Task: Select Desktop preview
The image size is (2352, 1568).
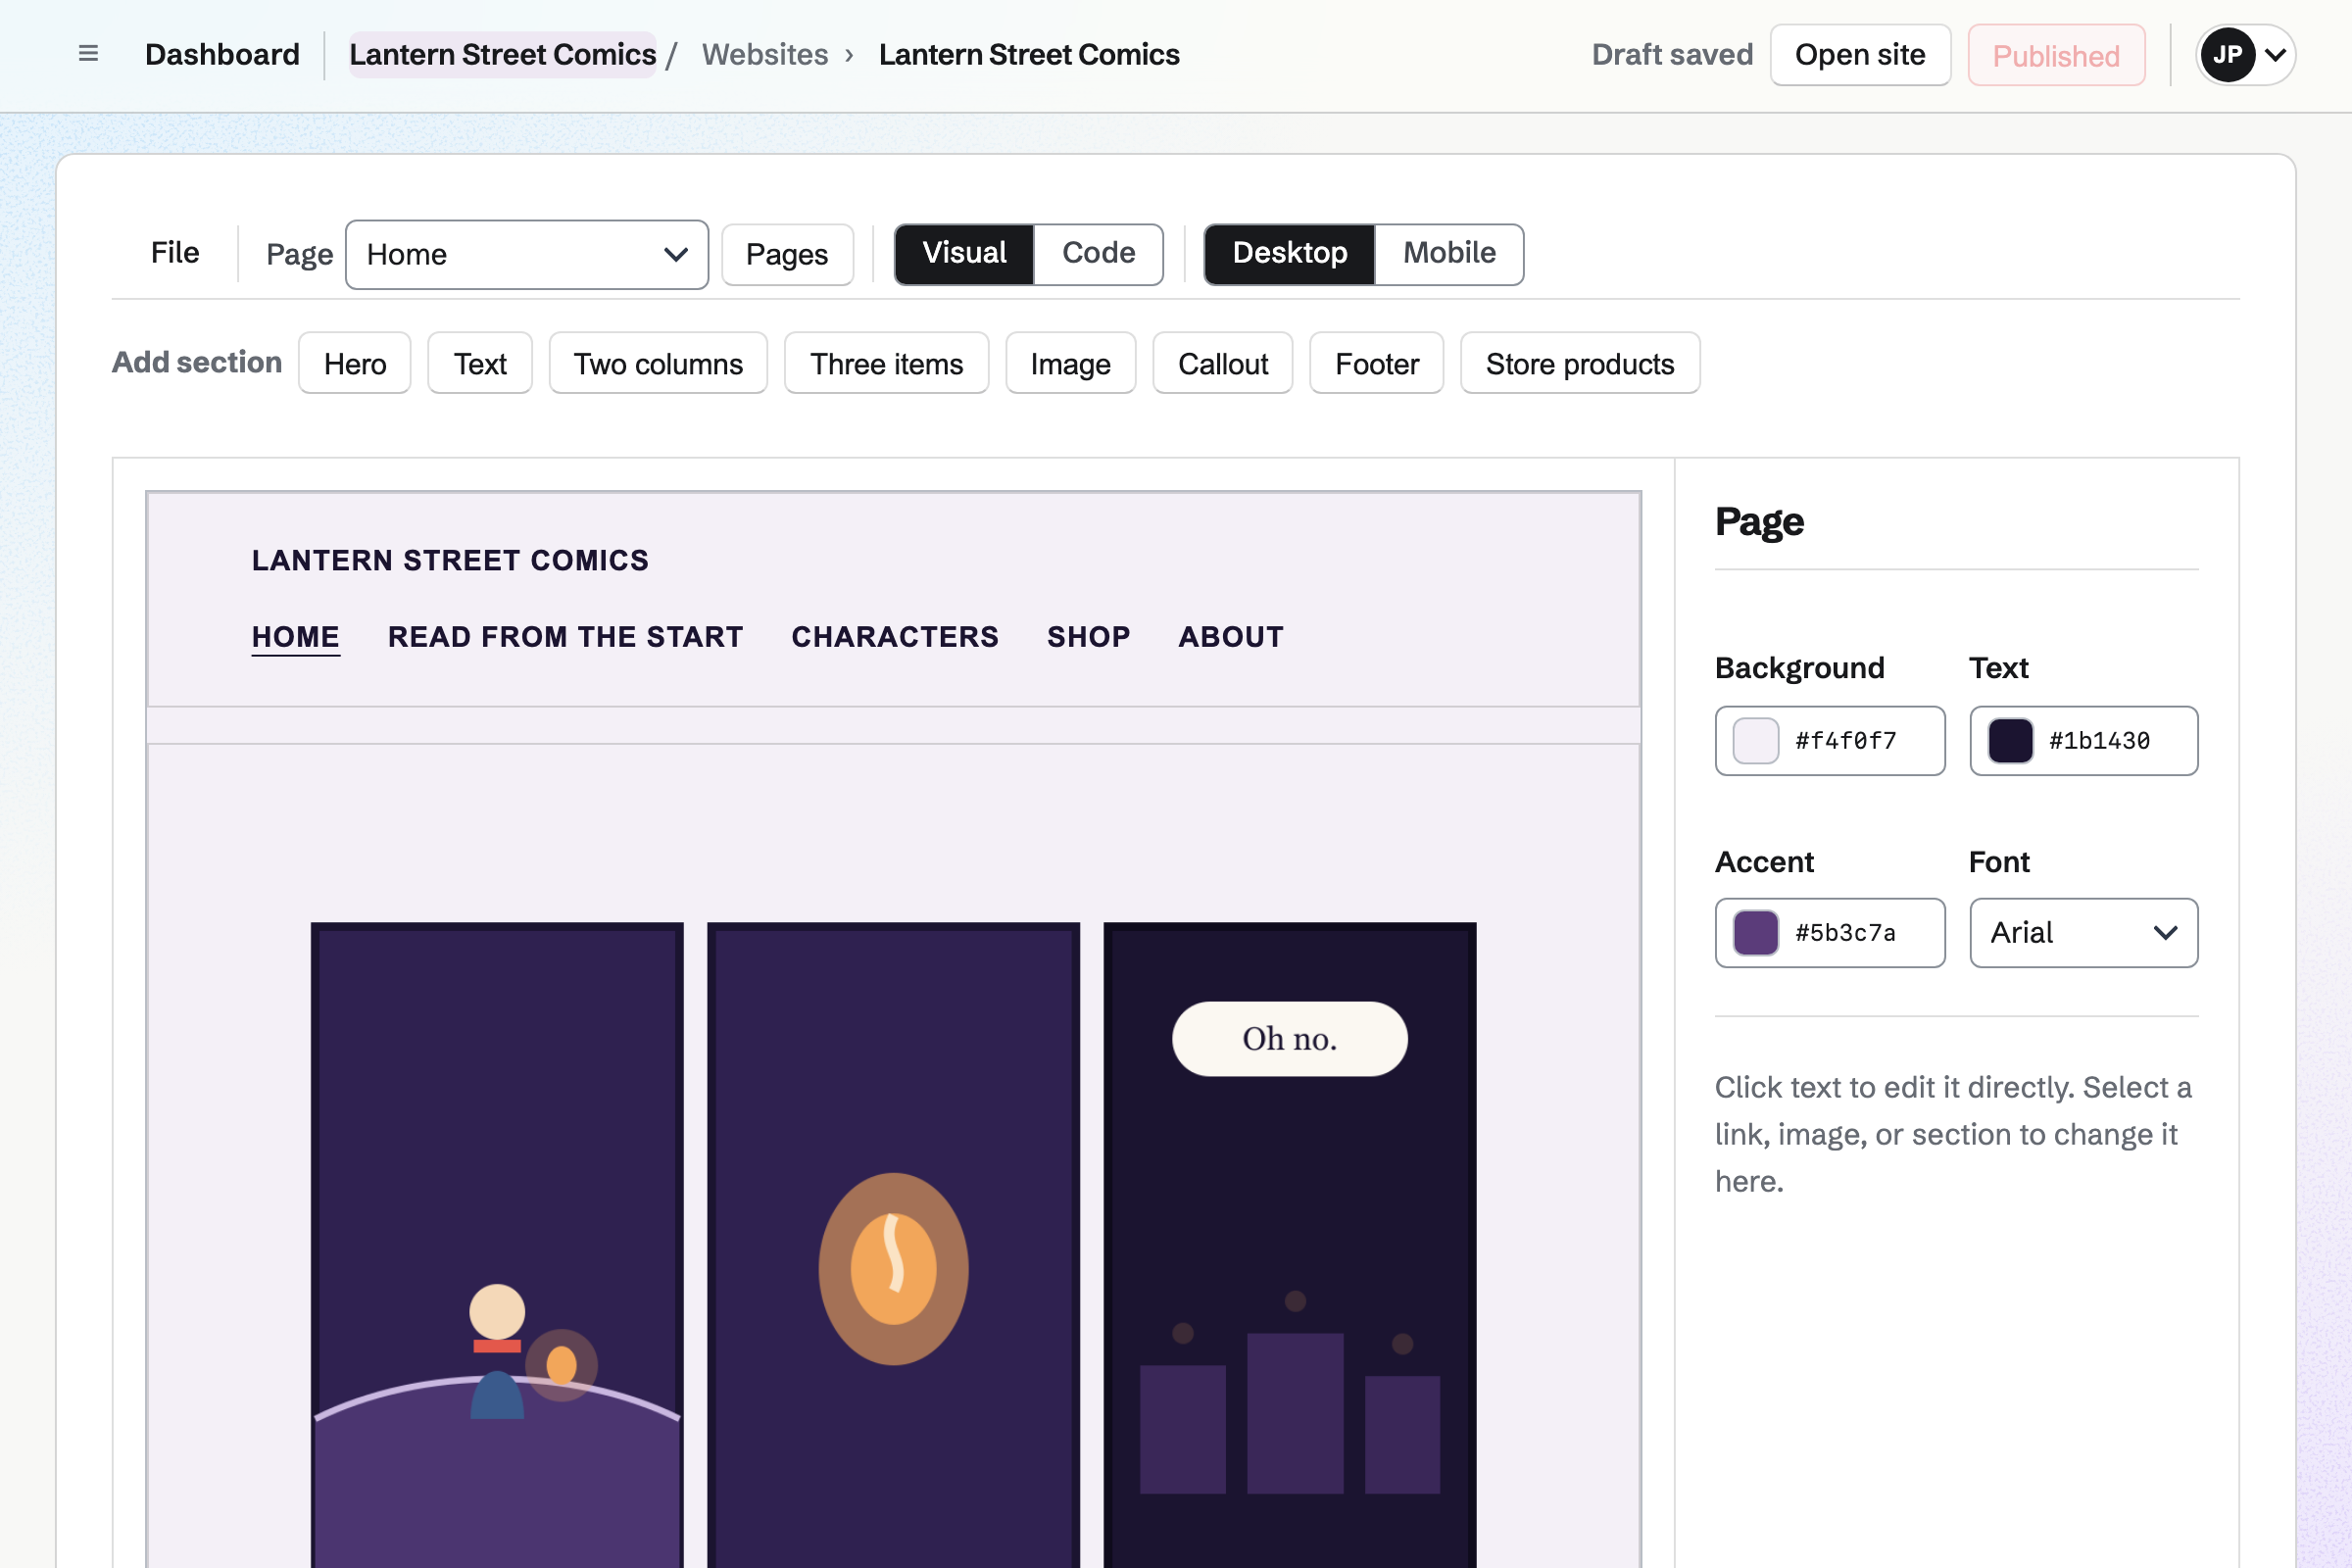Action: tap(1290, 254)
